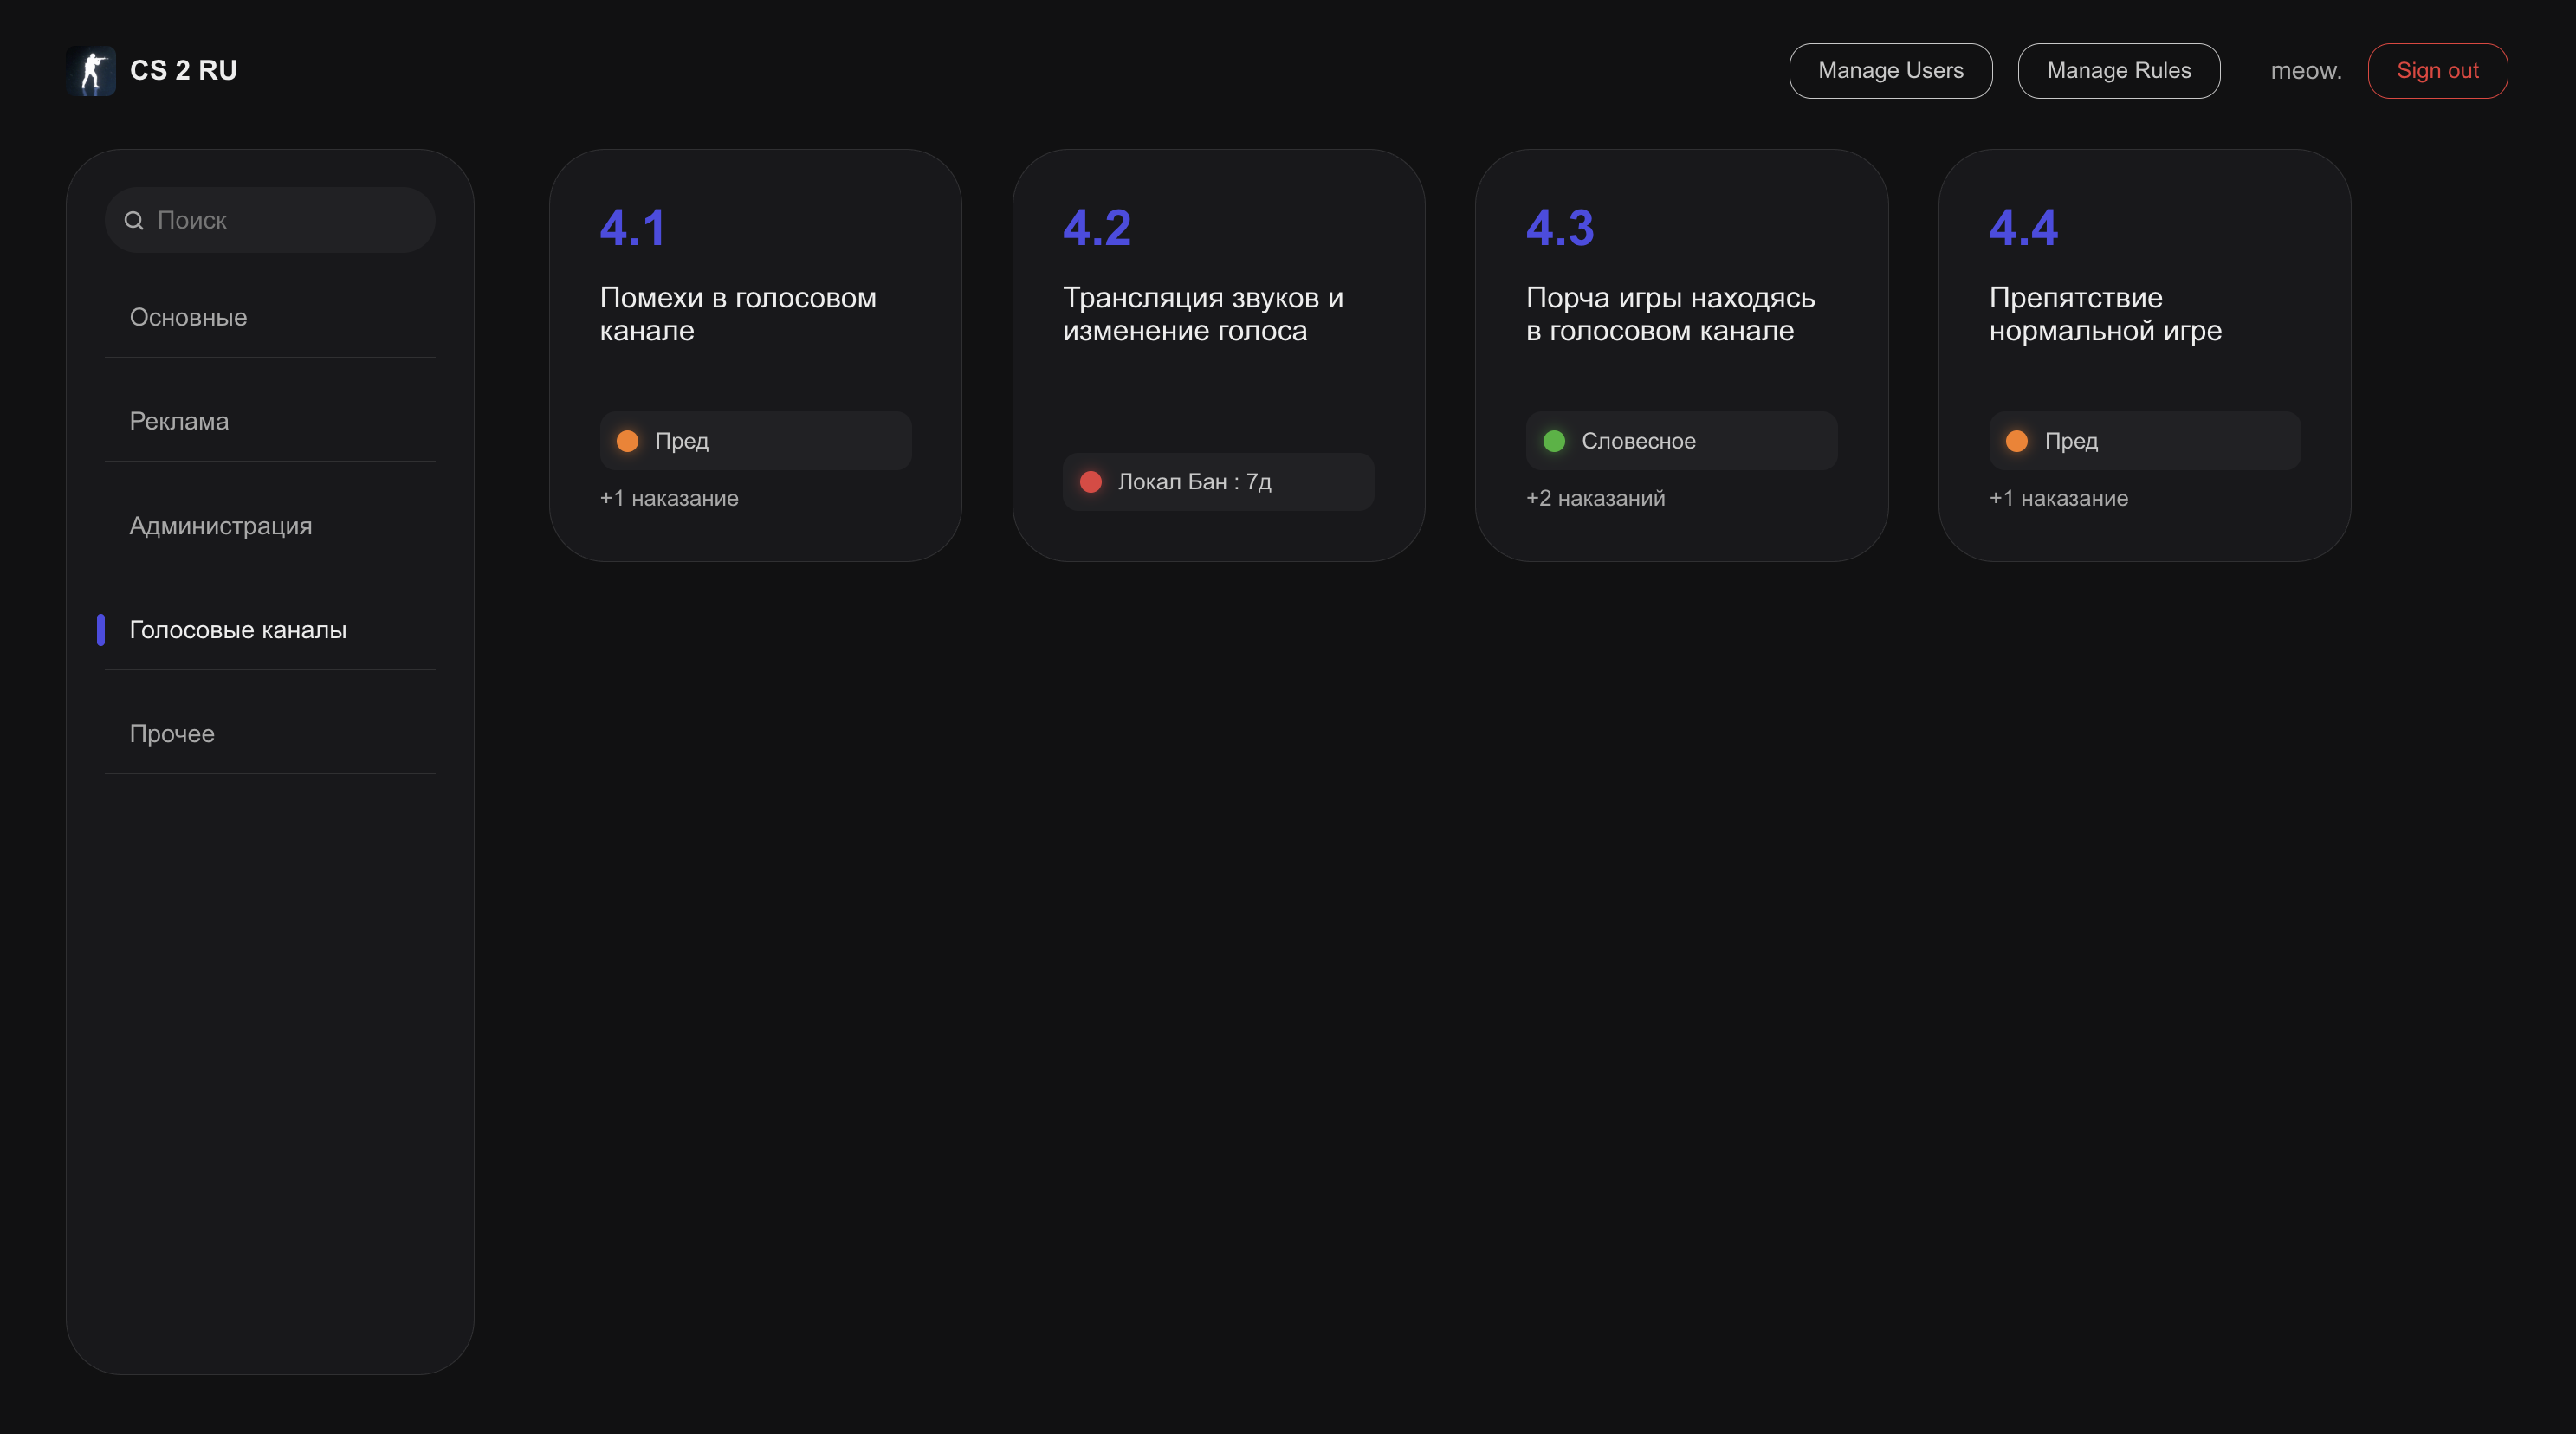Screen dimensions: 2576x1434
Task: Select Реклама in the sidebar
Action: tap(179, 421)
